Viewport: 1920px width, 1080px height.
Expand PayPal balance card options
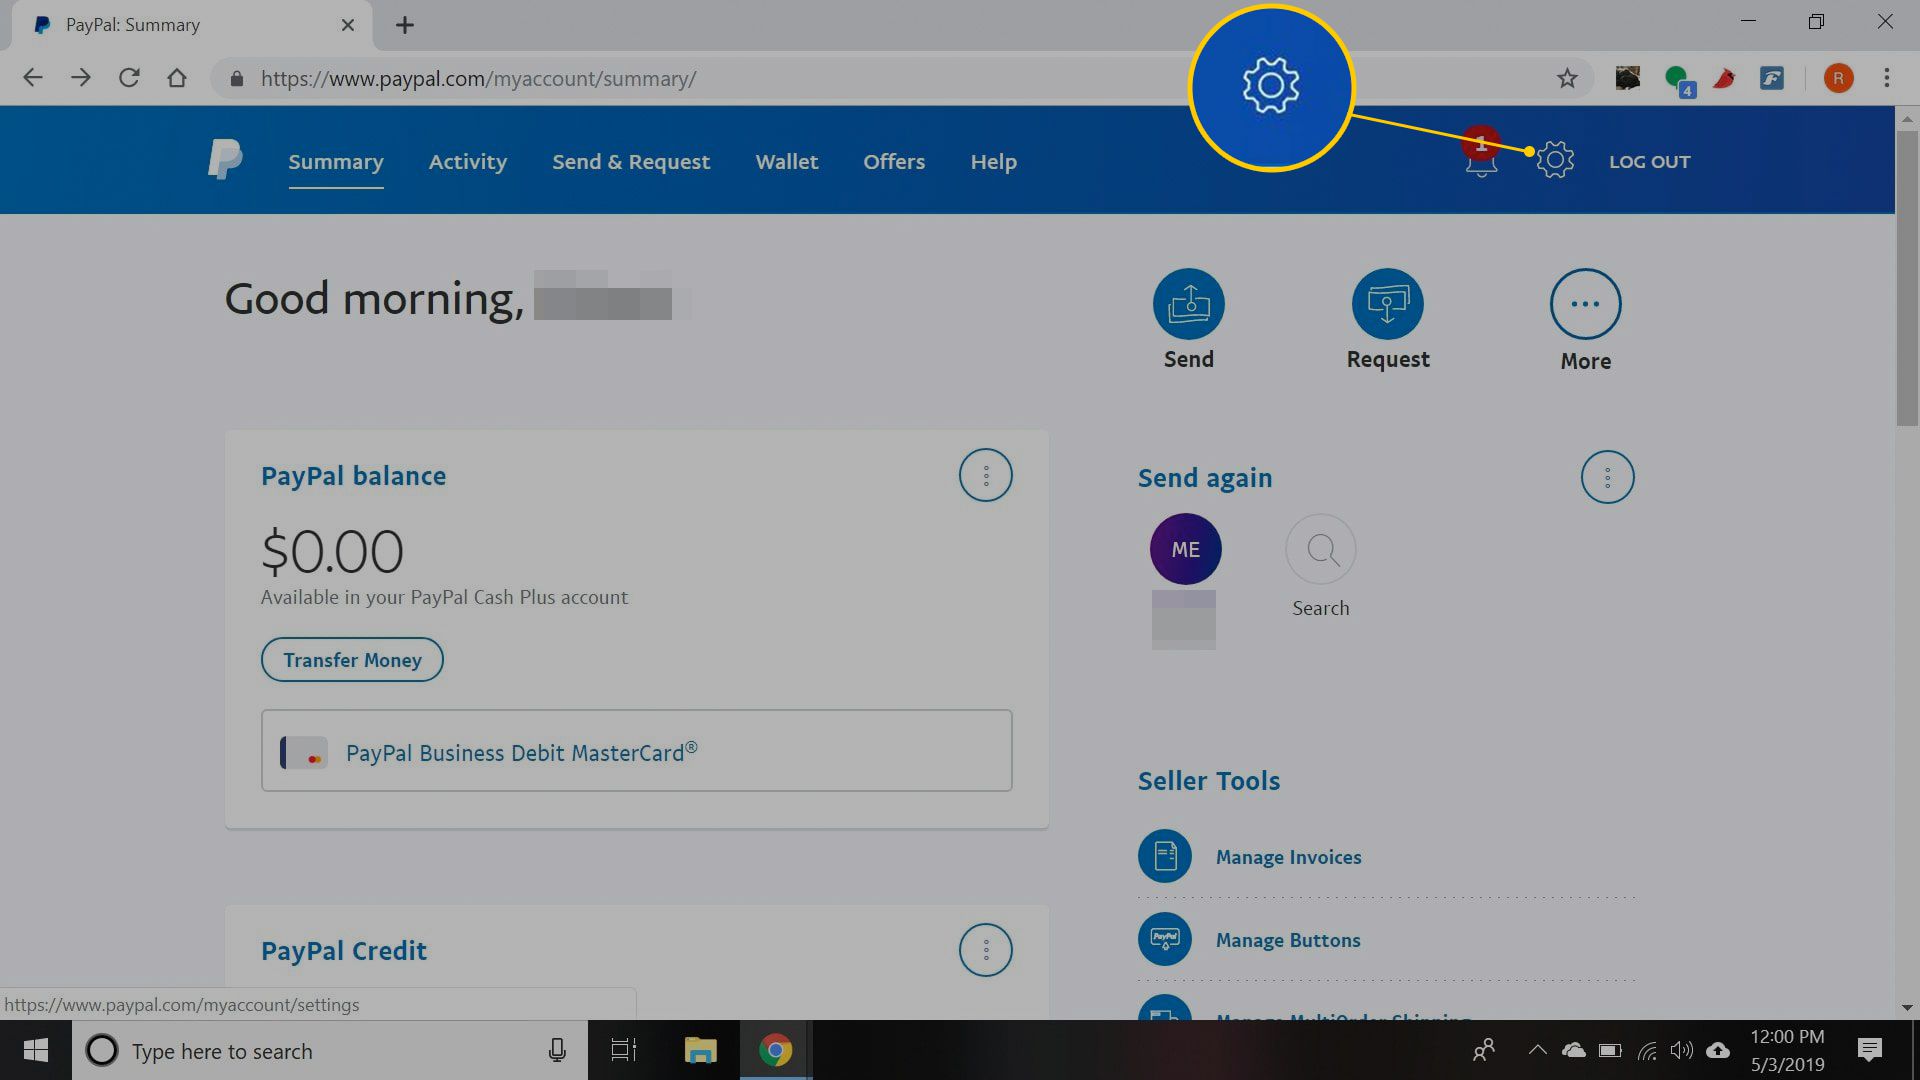point(986,475)
